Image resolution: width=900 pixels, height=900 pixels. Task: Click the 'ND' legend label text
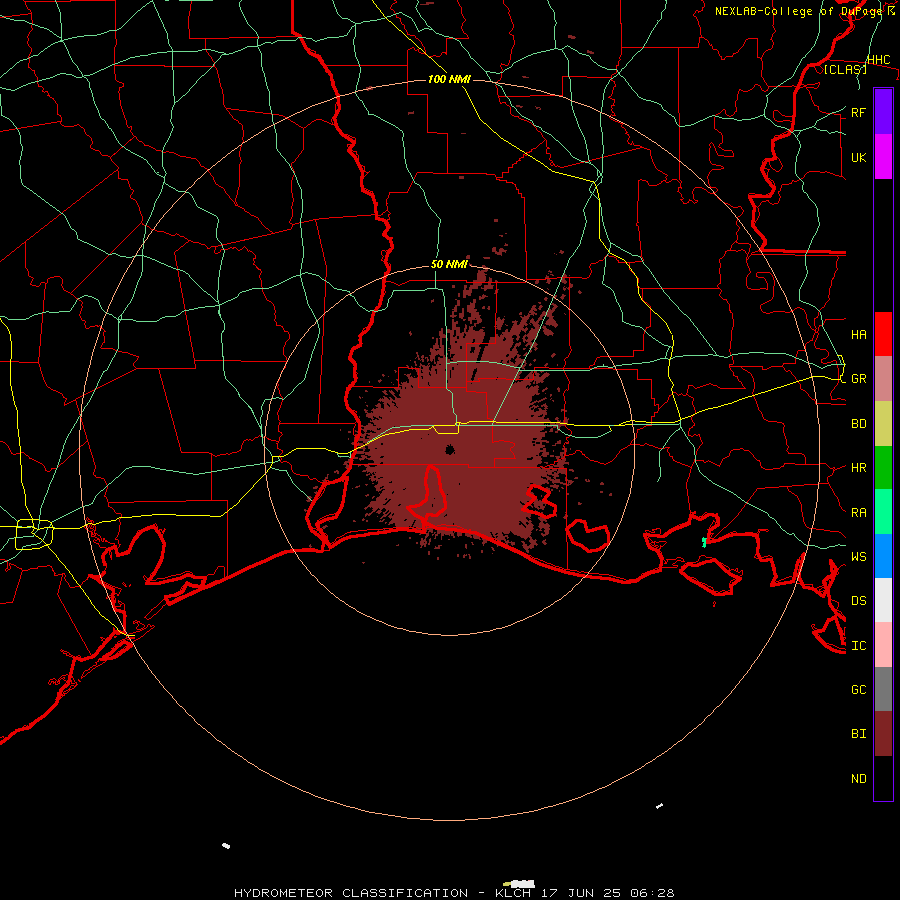click(x=858, y=779)
